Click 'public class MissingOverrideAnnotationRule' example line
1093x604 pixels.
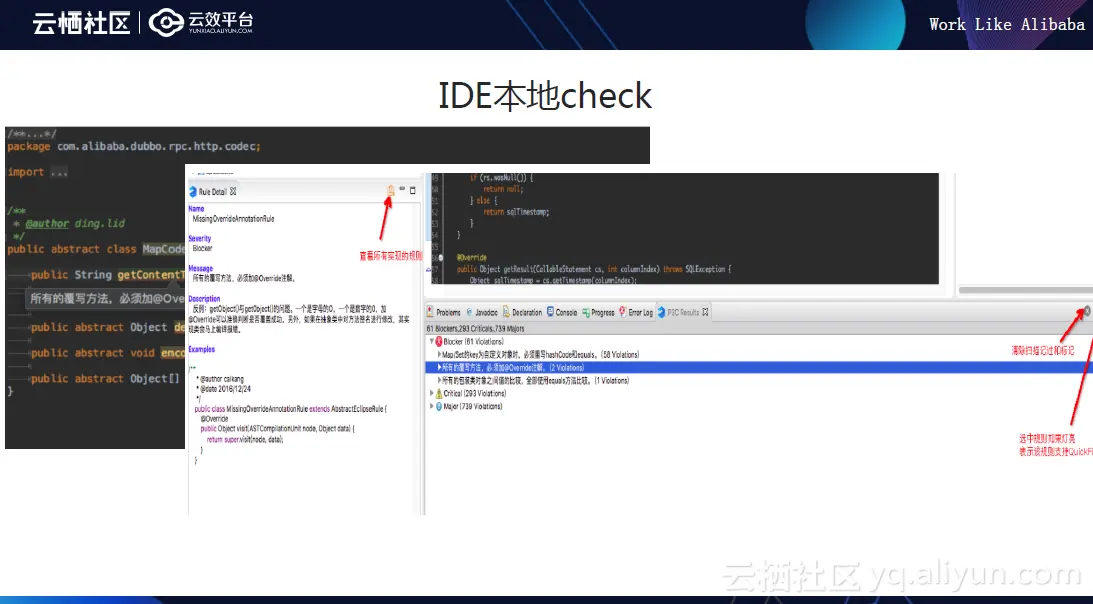point(290,409)
